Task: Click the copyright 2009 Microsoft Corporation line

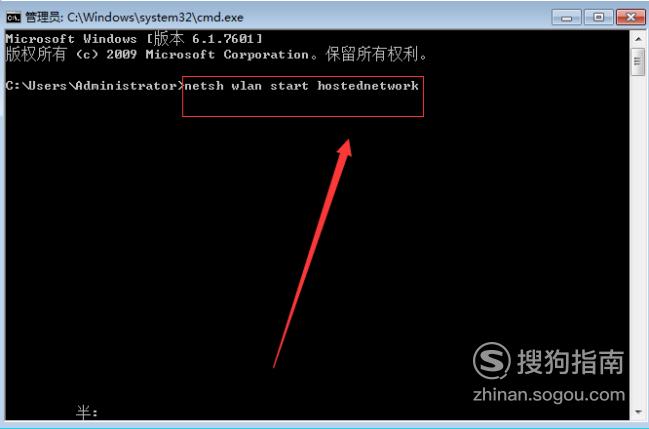Action: [x=216, y=55]
